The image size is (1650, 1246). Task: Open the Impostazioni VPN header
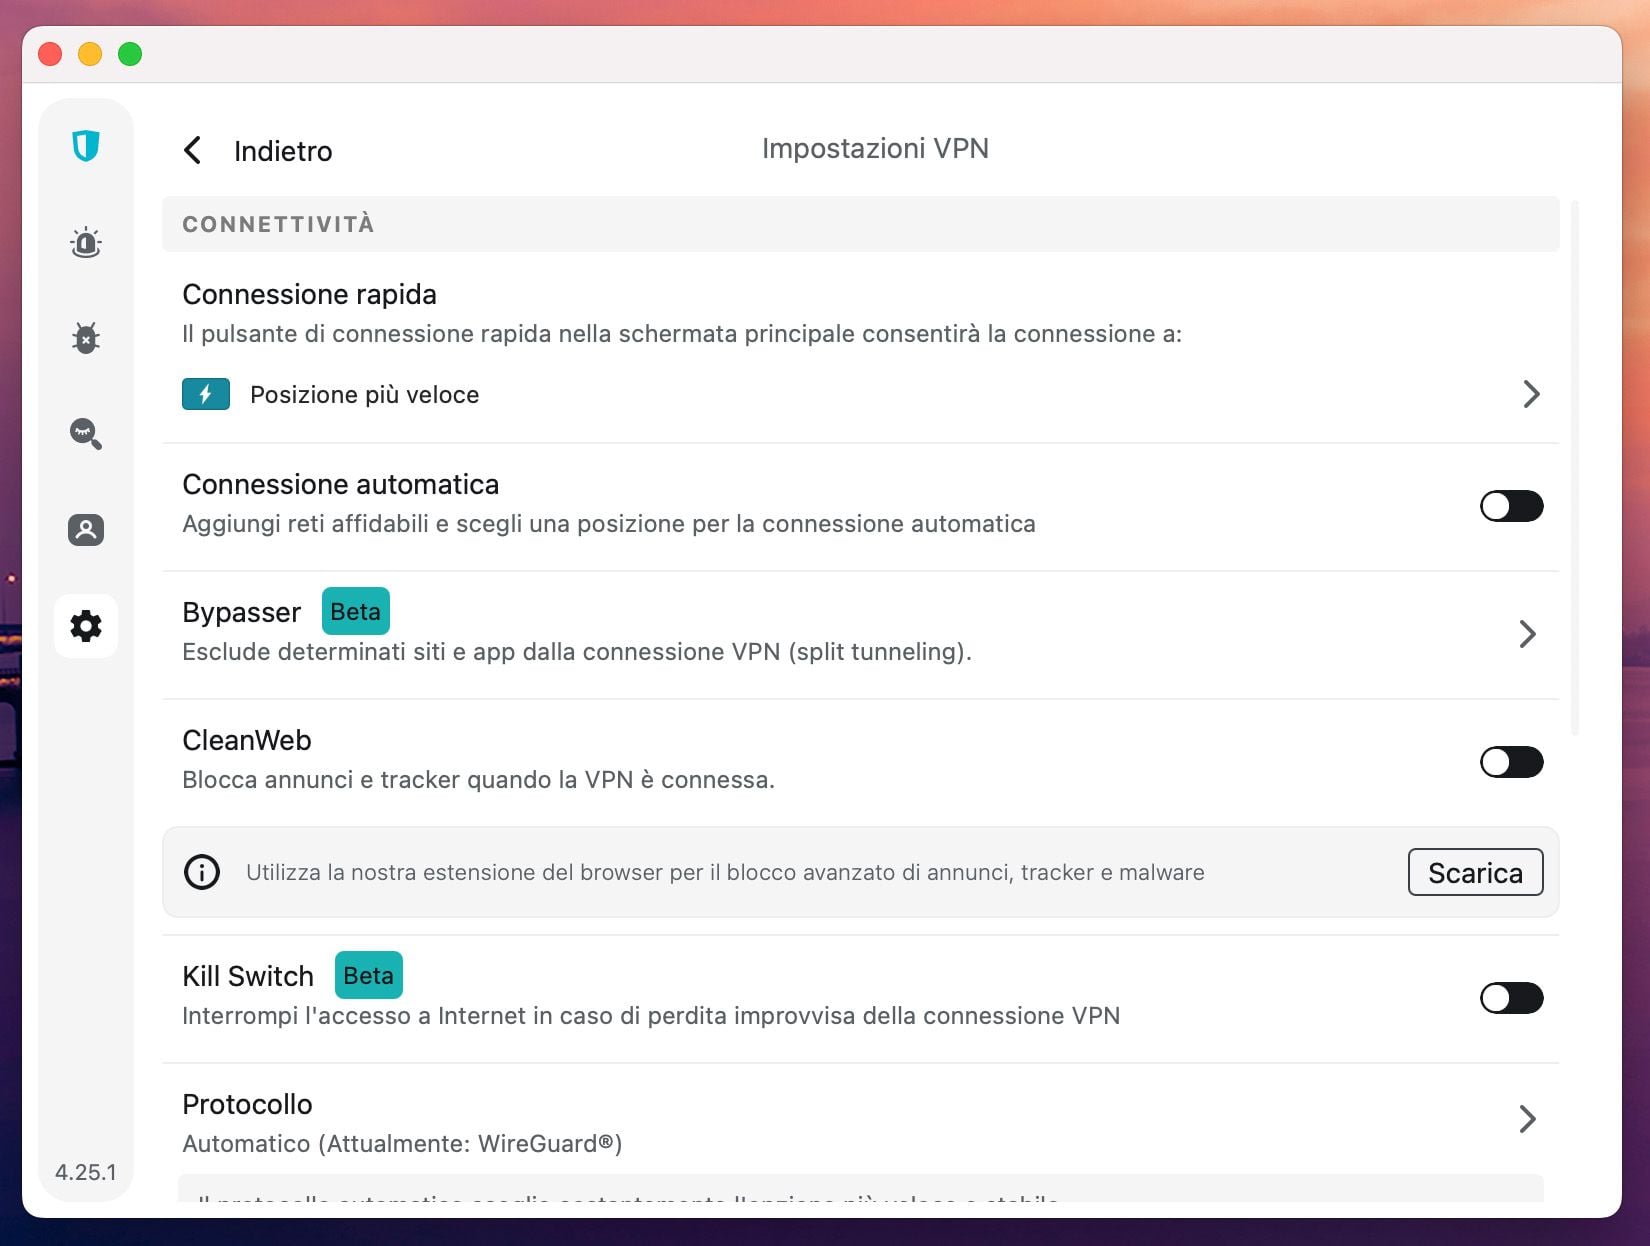874,148
